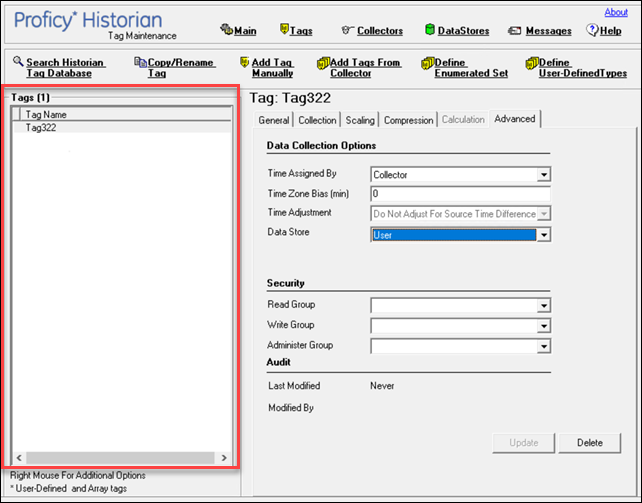
Task: Expand the Time Assigned By dropdown
Action: pos(544,175)
